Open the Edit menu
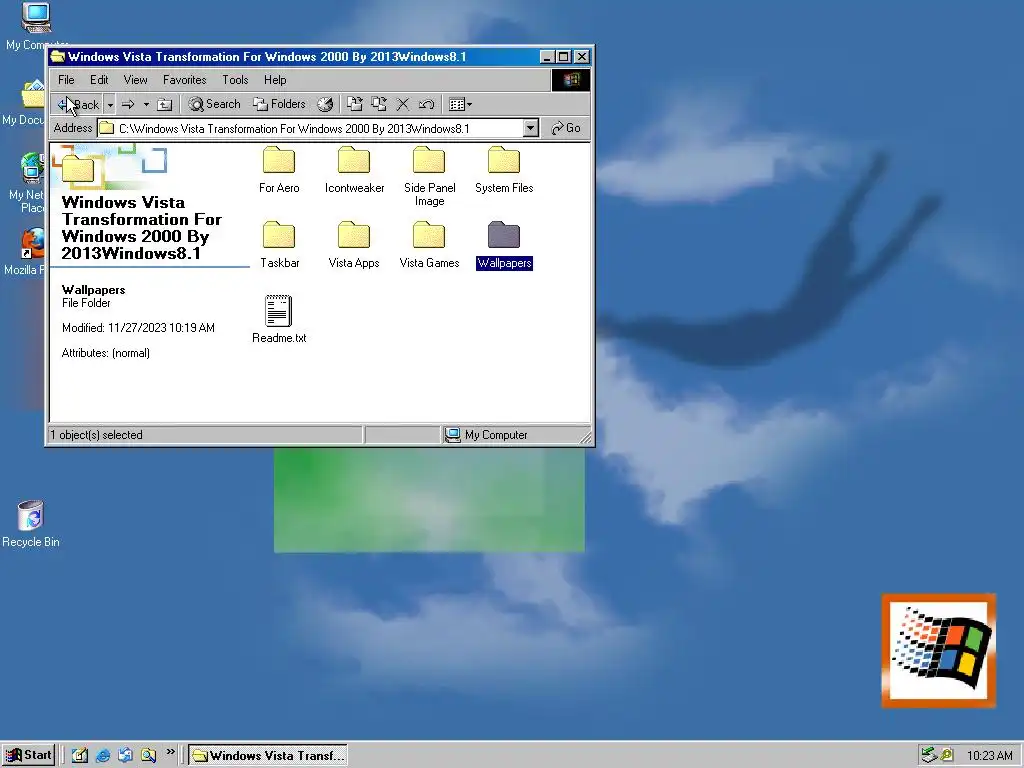Screen dimensions: 1024x768 point(99,80)
